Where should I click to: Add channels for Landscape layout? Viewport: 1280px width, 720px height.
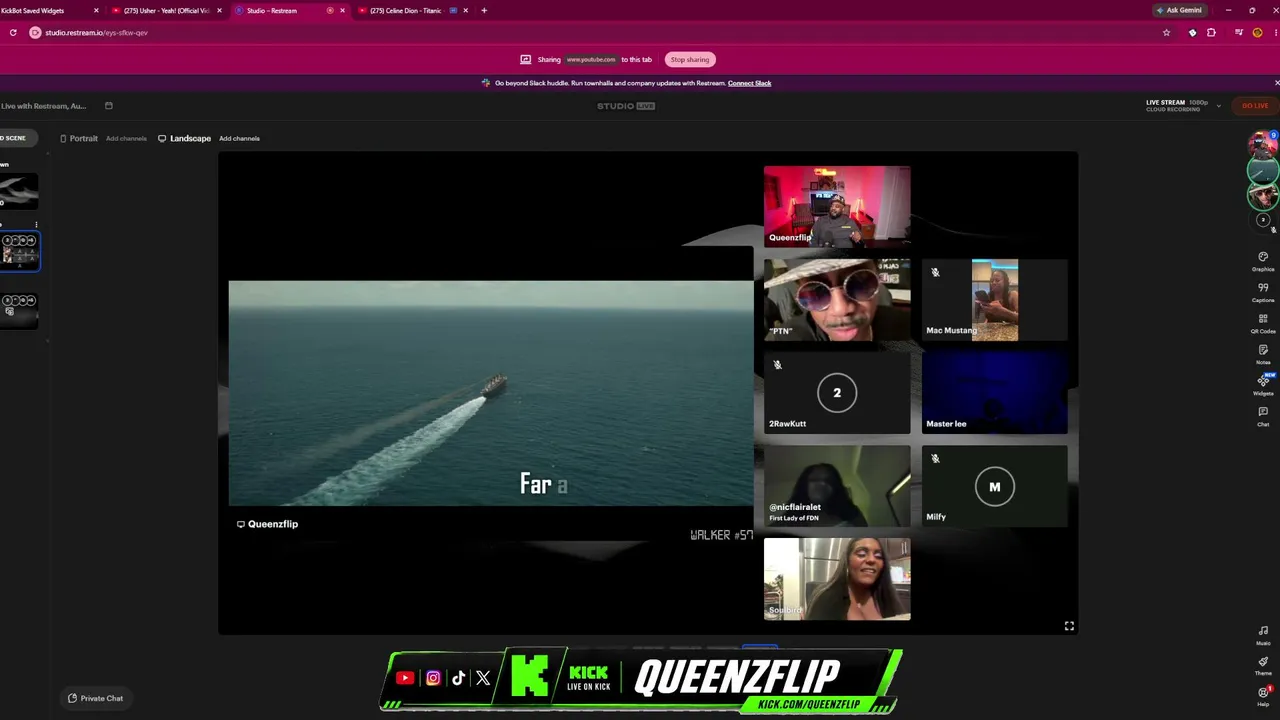pyautogui.click(x=239, y=139)
